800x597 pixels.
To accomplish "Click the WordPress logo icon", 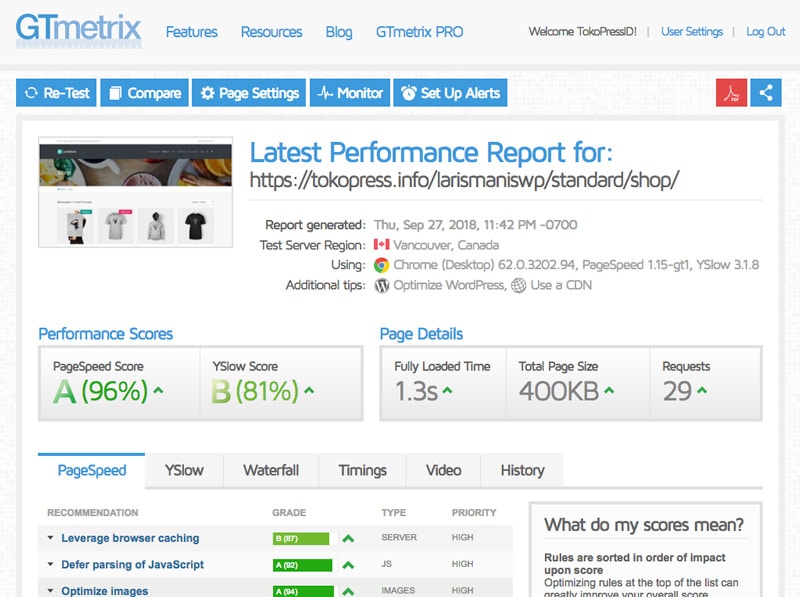I will (x=382, y=285).
